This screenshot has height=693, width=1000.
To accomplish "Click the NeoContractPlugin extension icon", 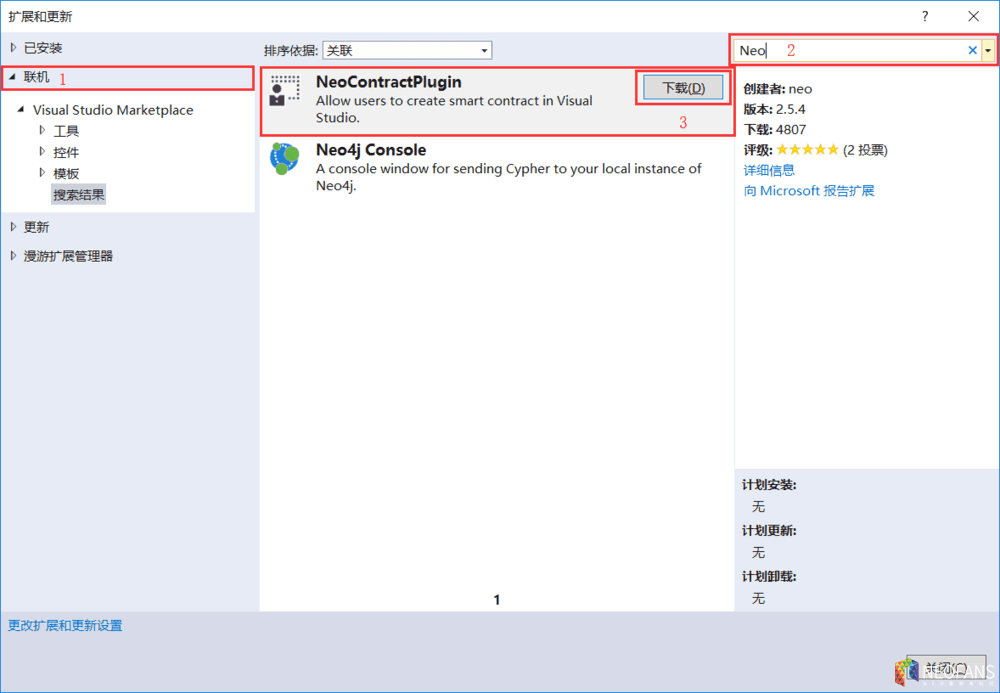I will (x=284, y=91).
